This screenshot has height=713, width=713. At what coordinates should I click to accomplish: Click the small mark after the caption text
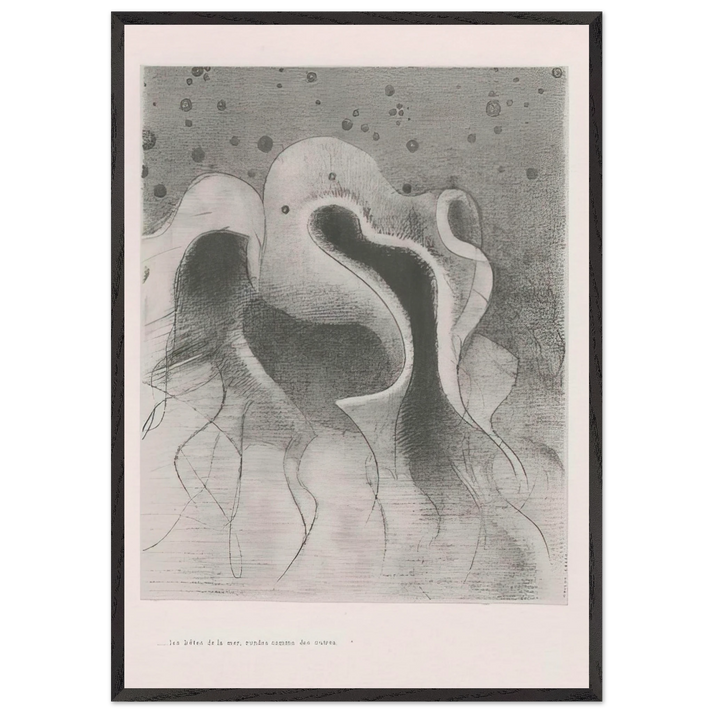point(352,641)
